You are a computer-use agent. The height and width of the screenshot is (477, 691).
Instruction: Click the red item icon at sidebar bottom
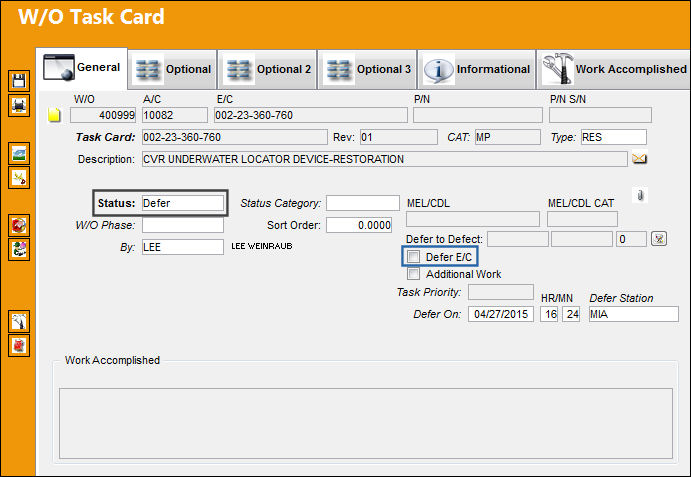click(19, 346)
